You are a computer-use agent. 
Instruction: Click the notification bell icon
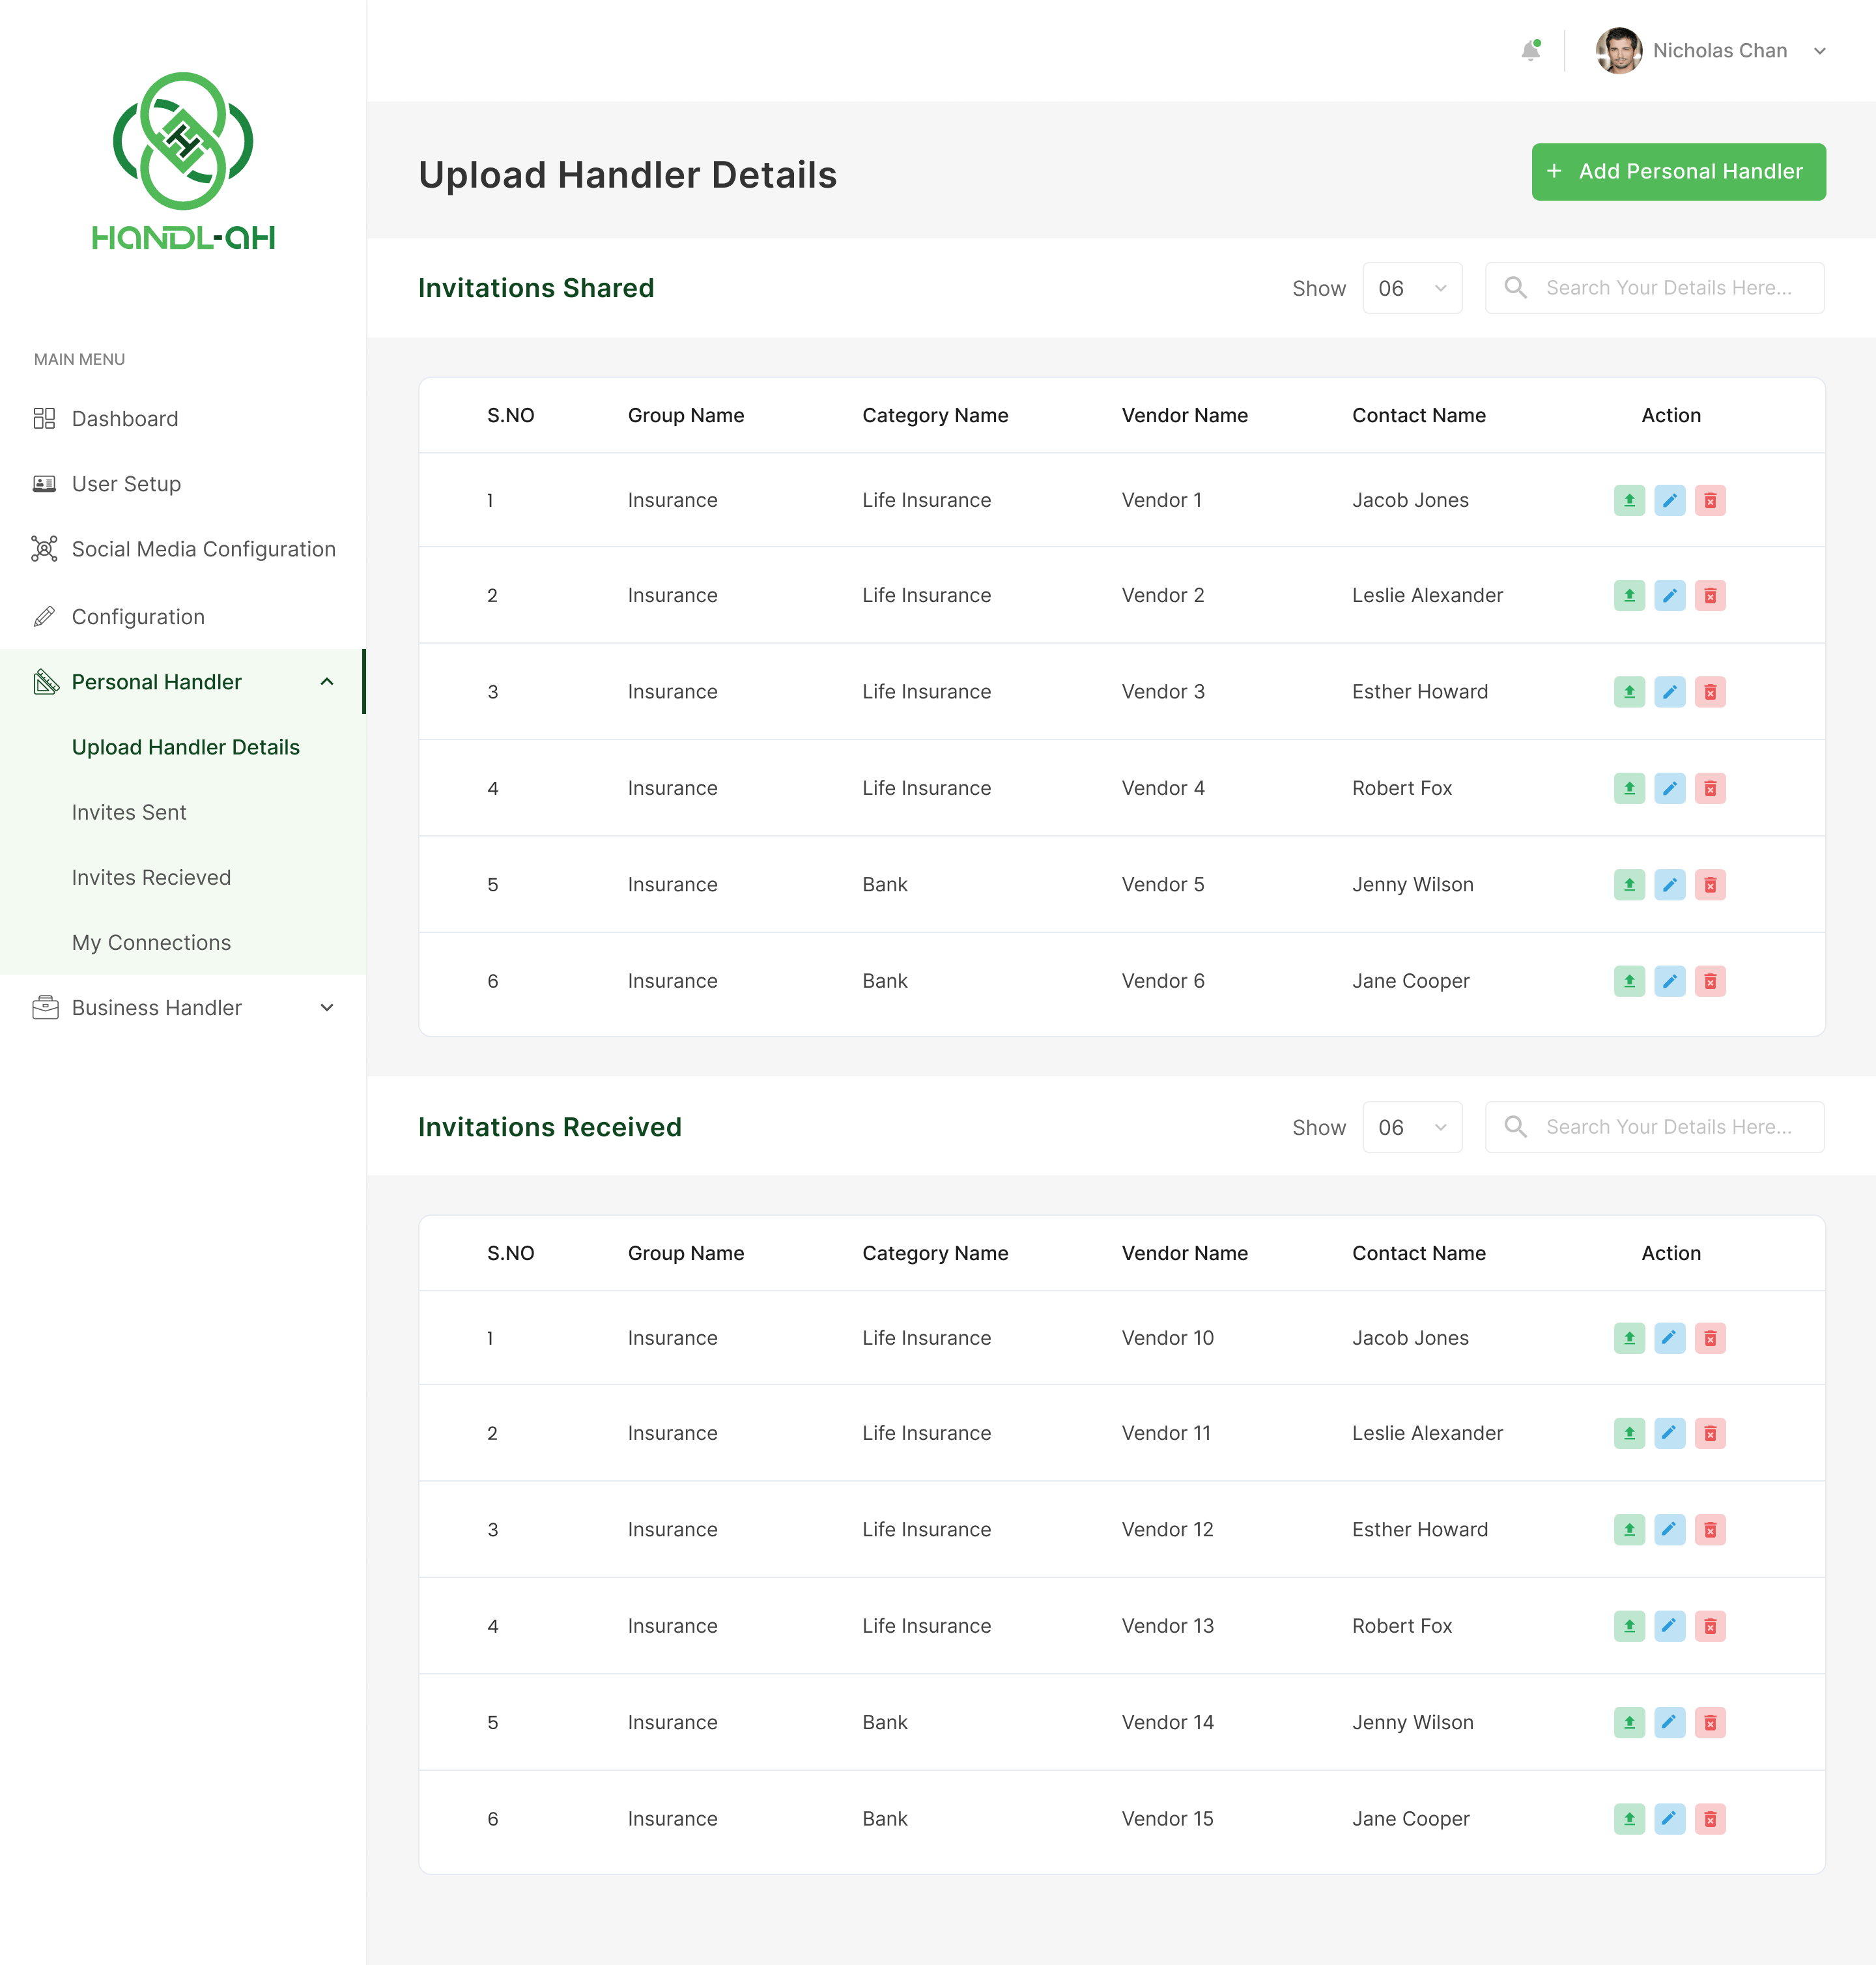[x=1530, y=50]
